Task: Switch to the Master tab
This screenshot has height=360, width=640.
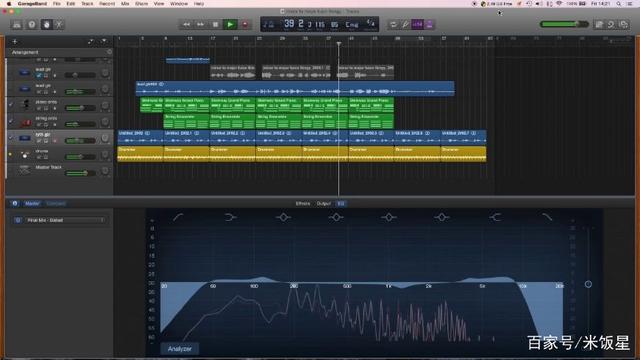Action: pyautogui.click(x=32, y=203)
